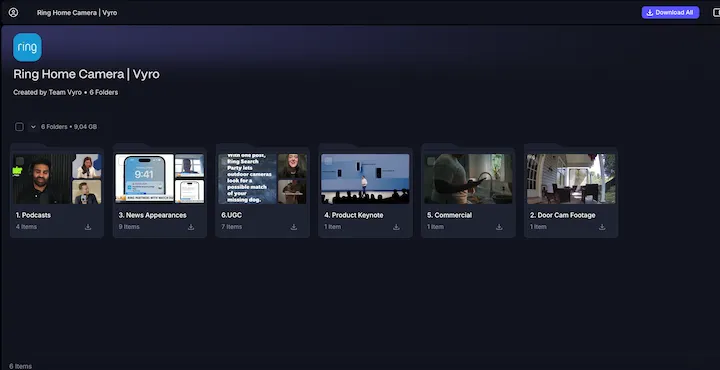Screen dimensions: 720x370
Task: Download the 5. Commercial folder
Action: (499, 227)
